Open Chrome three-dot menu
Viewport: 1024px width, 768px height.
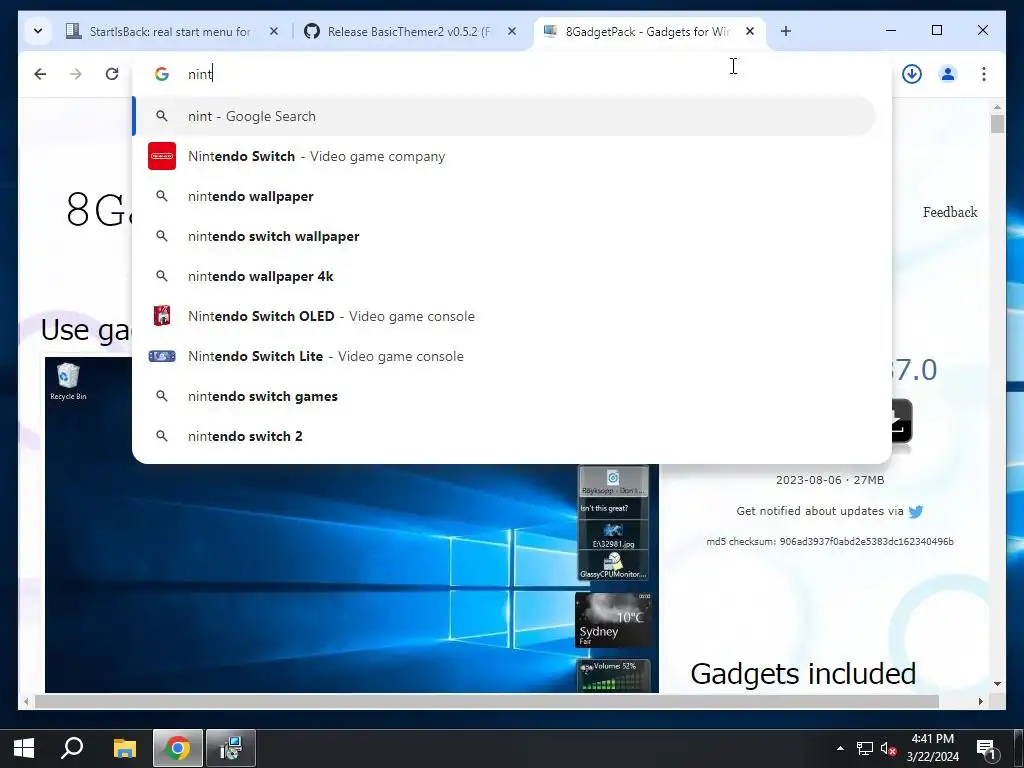(x=984, y=74)
